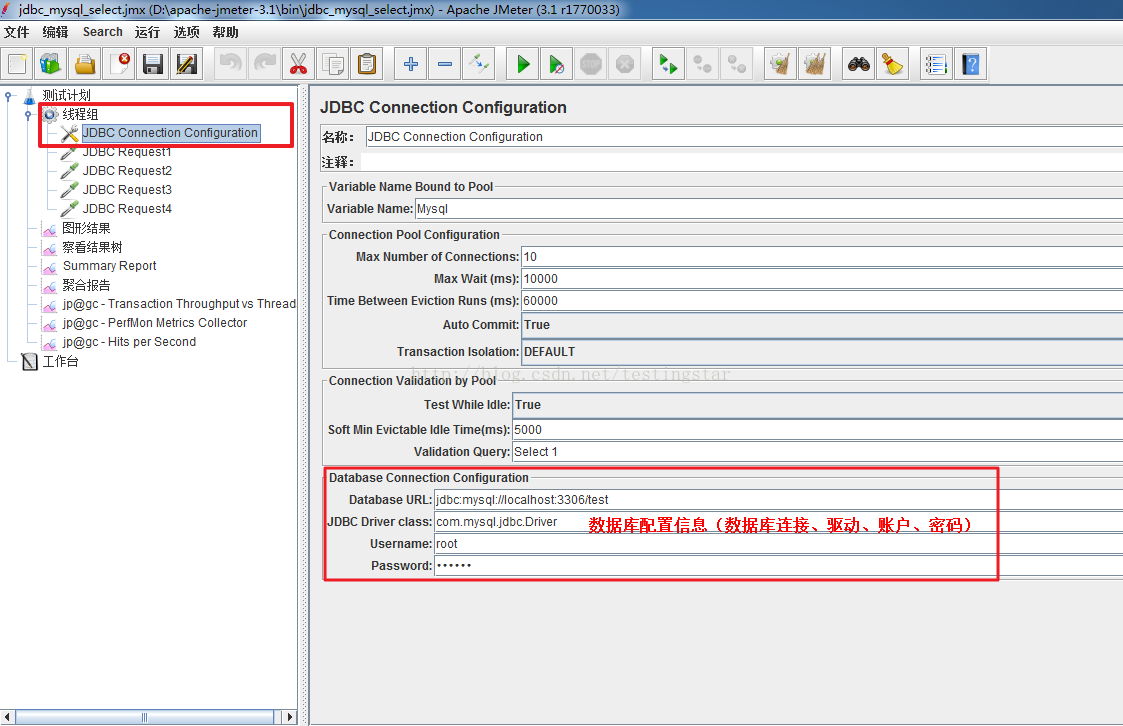Viewport: 1123px width, 726px height.
Task: Cut the selection with scissors icon
Action: tap(299, 64)
